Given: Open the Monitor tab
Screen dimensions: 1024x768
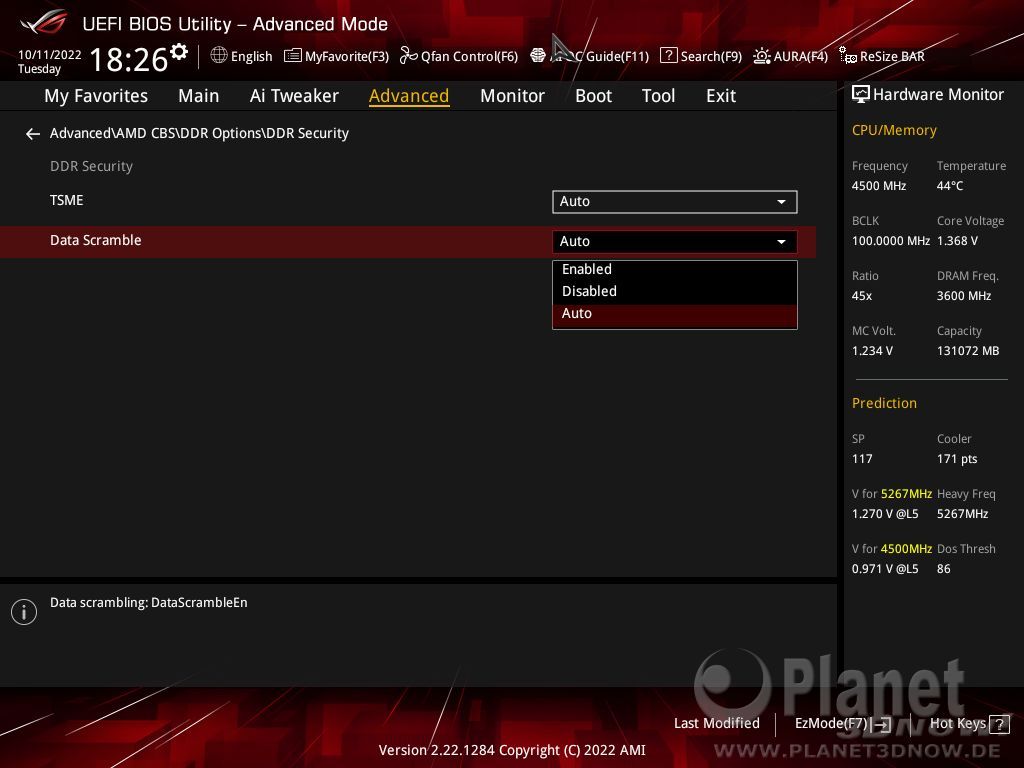Looking at the screenshot, I should tap(512, 96).
